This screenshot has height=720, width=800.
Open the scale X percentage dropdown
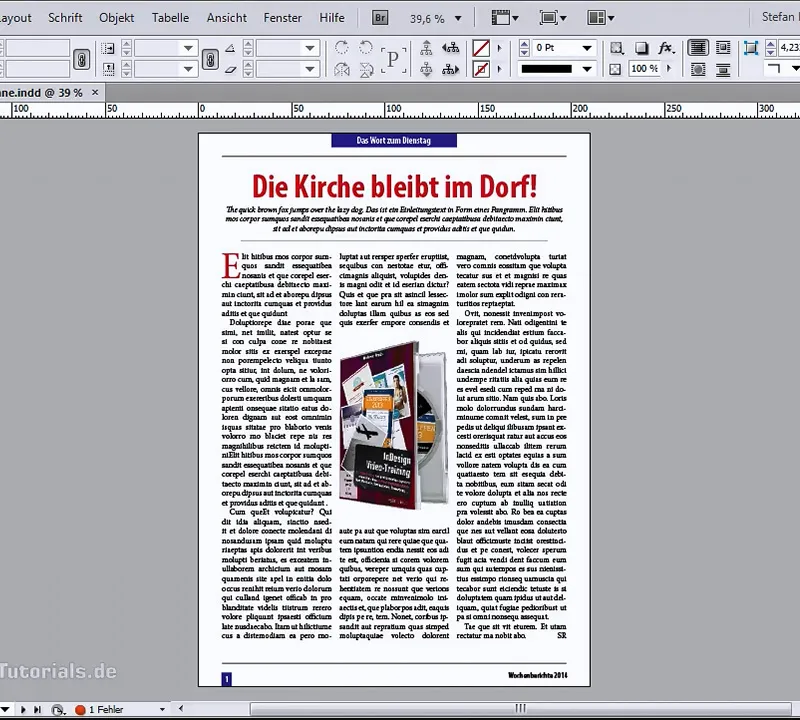[188, 48]
